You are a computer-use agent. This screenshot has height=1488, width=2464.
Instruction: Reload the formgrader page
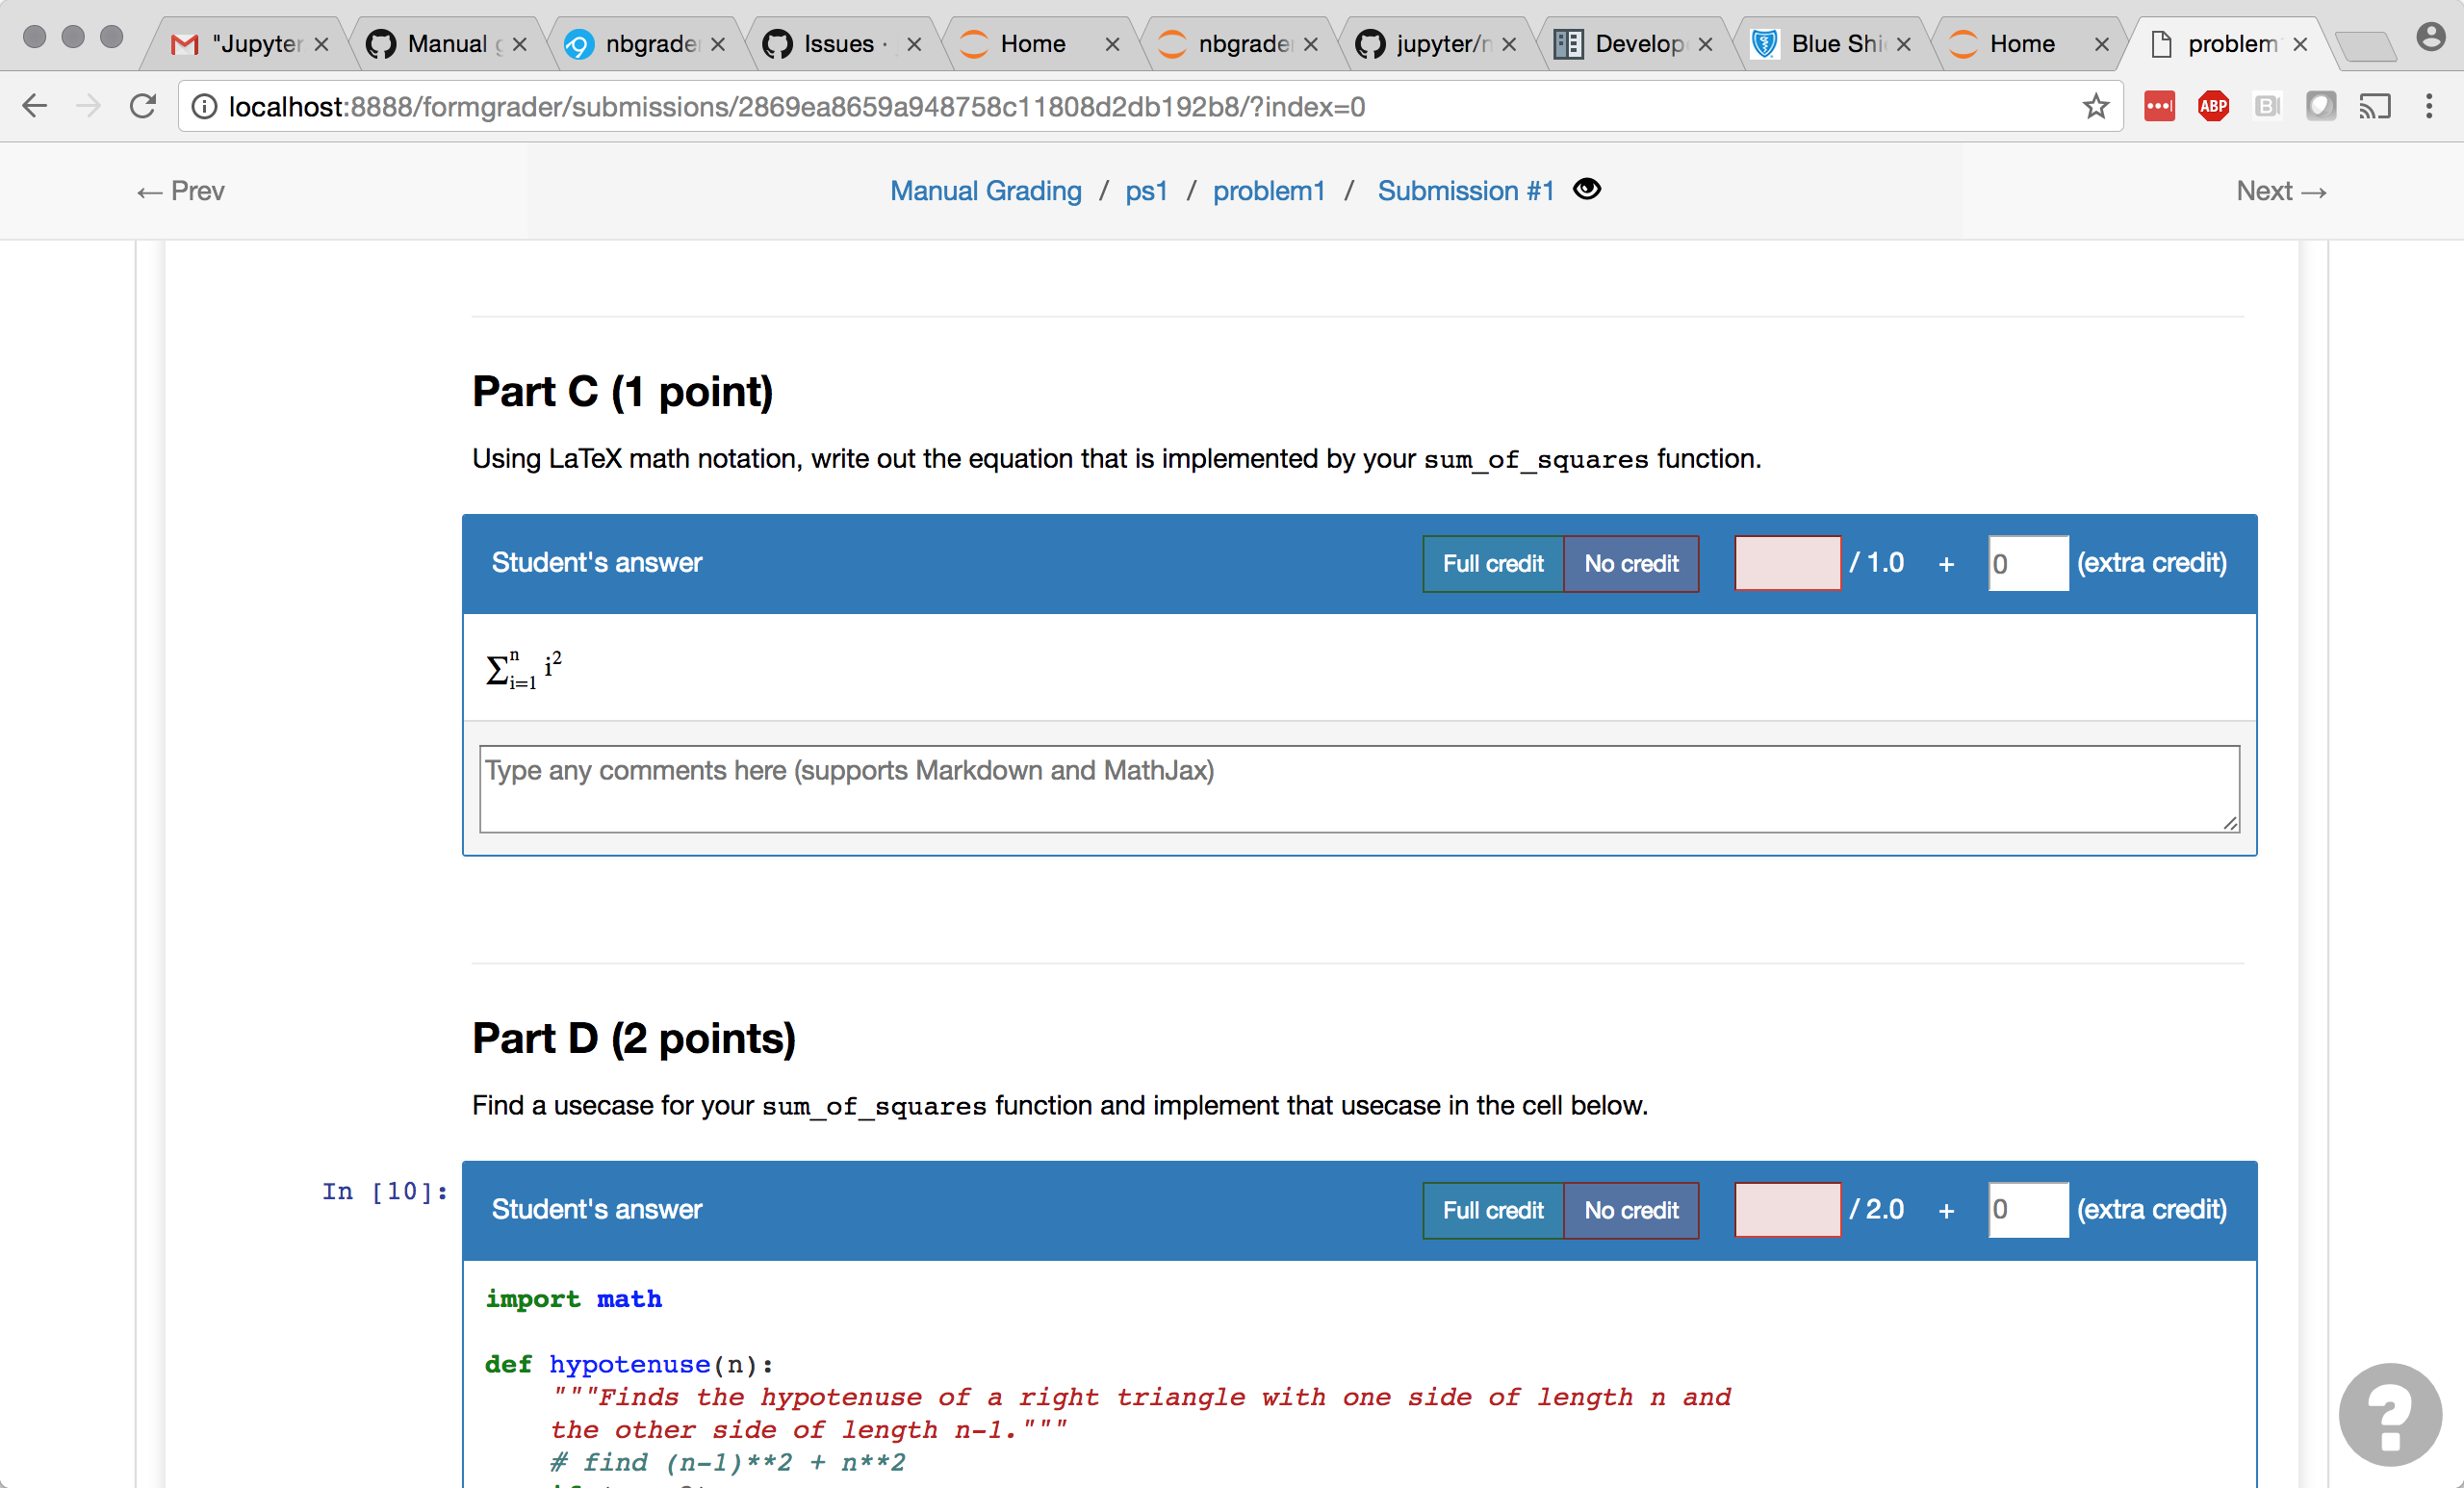pos(143,106)
